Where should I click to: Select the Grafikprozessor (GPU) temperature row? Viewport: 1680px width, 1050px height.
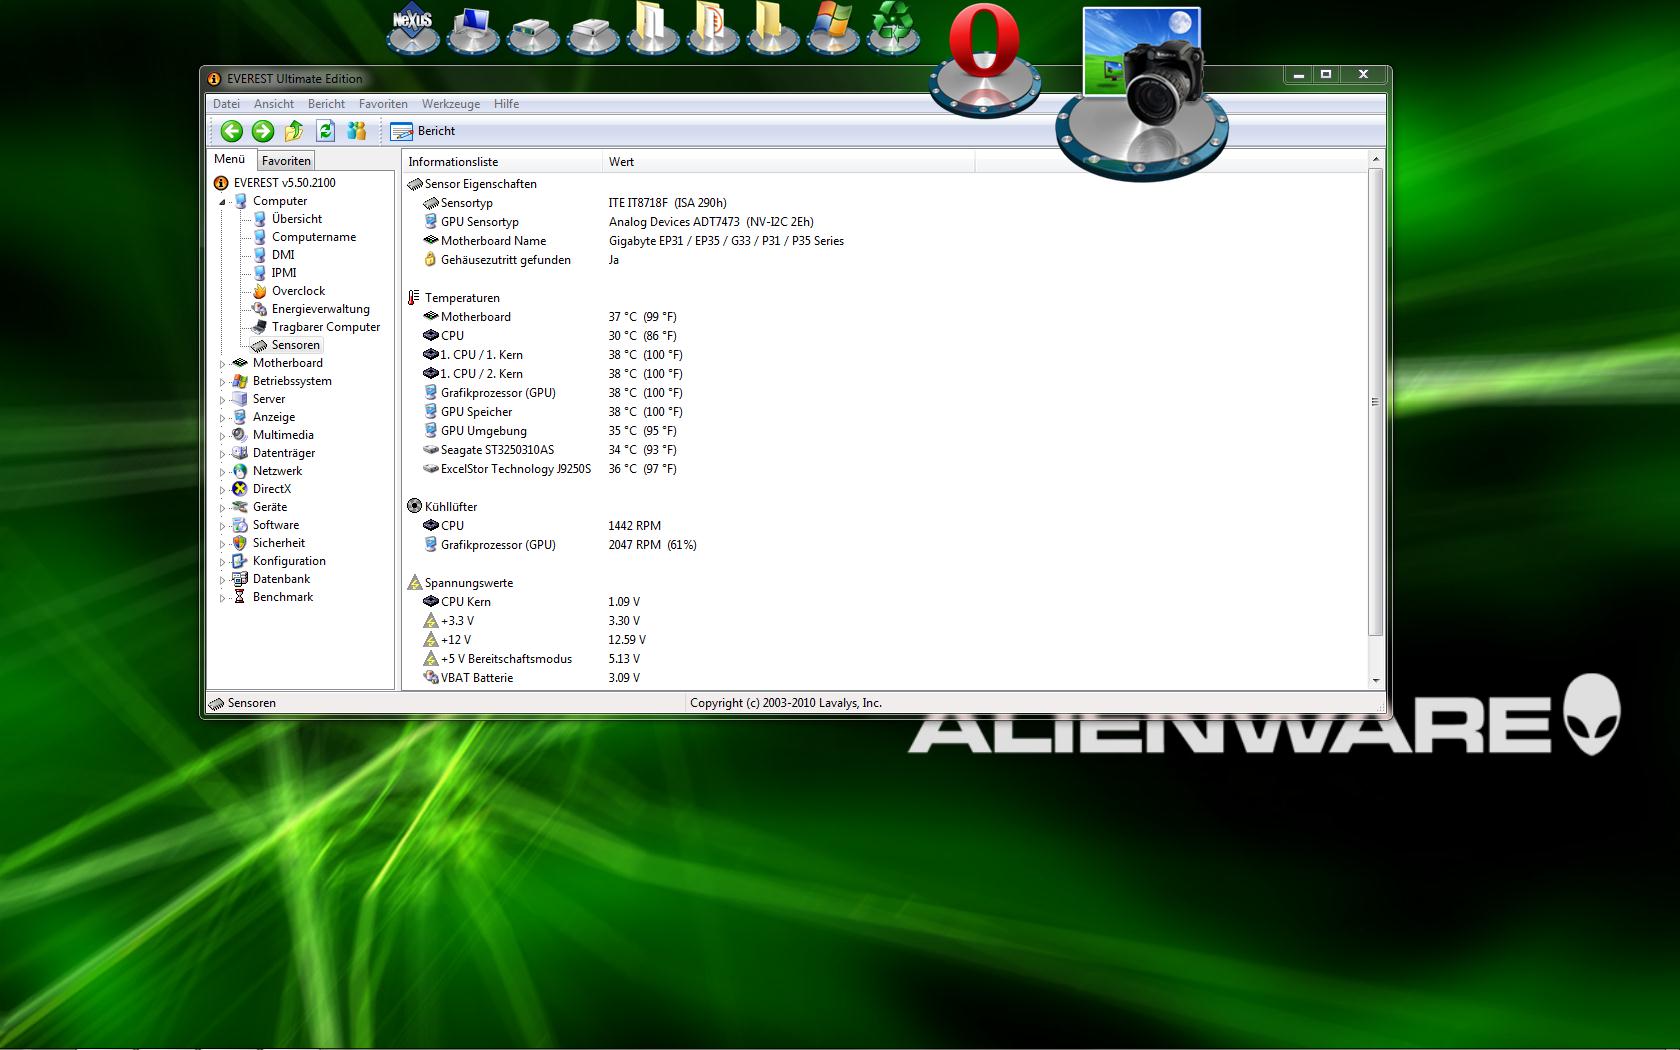(884, 393)
